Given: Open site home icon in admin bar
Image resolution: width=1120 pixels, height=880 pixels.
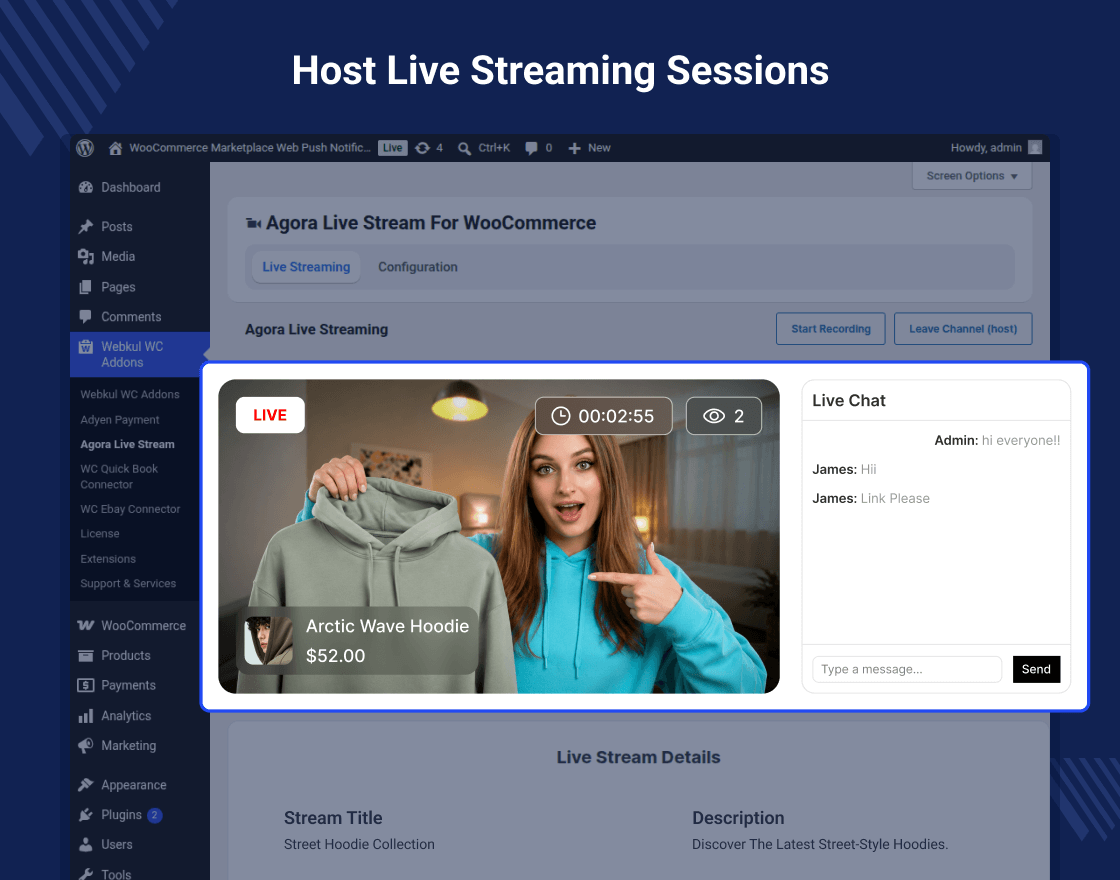Looking at the screenshot, I should [115, 148].
